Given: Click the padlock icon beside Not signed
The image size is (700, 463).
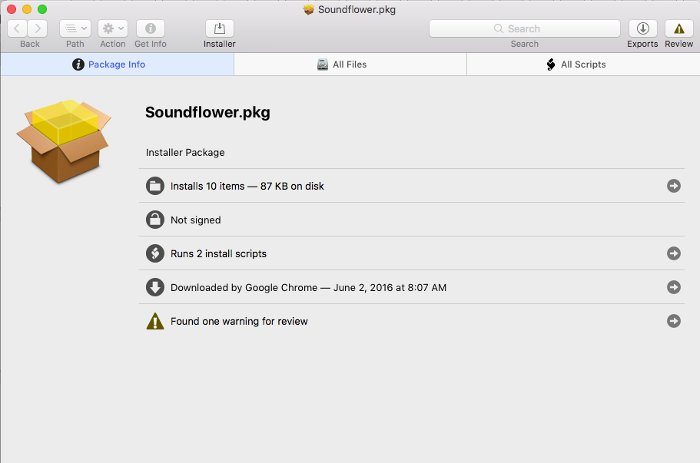Looking at the screenshot, I should pos(155,220).
